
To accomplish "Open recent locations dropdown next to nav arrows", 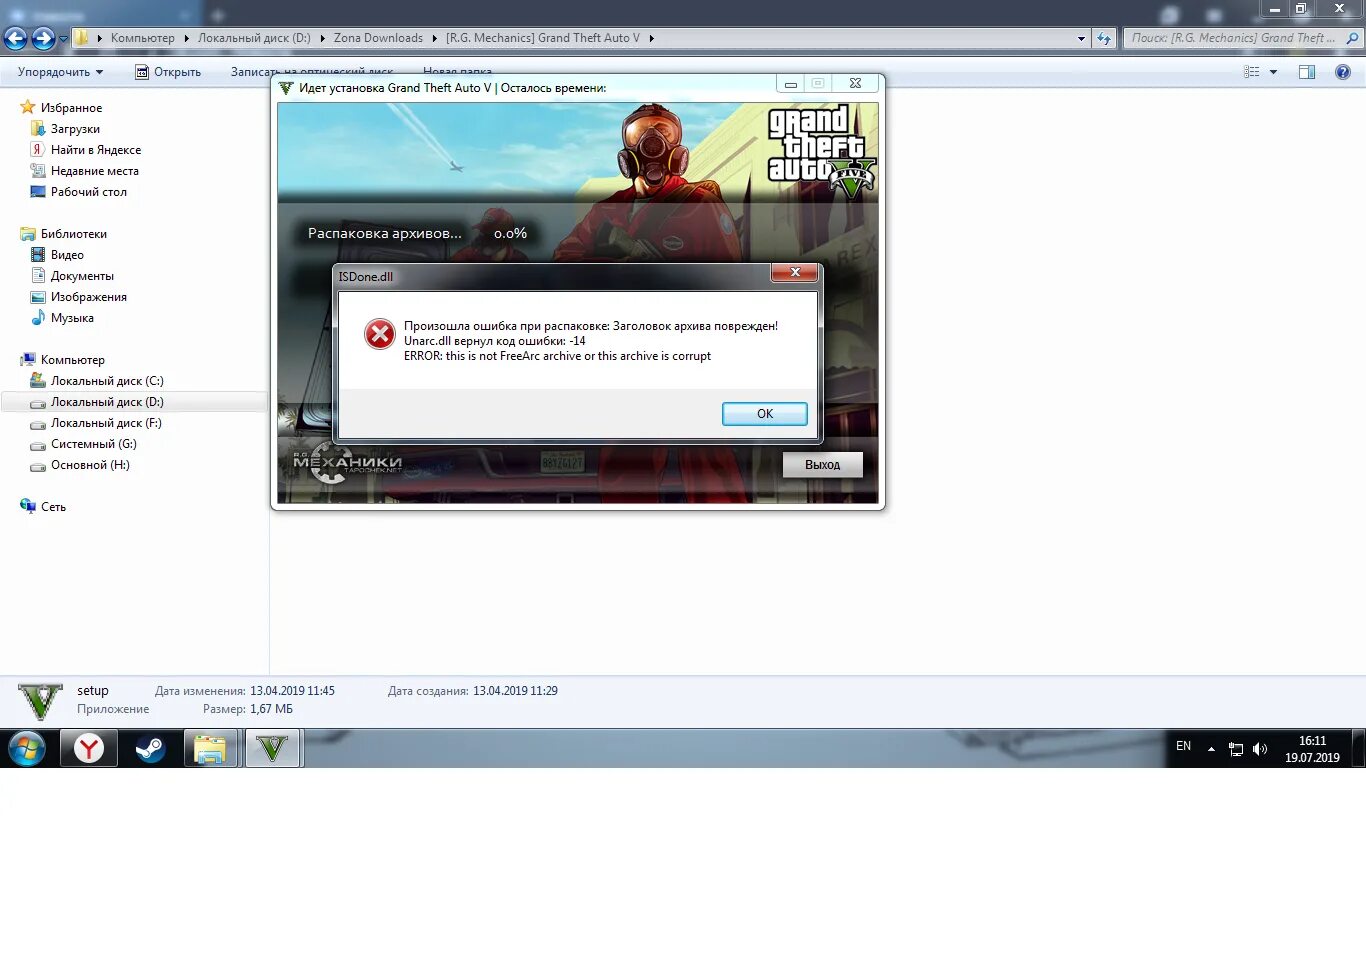I will point(63,39).
